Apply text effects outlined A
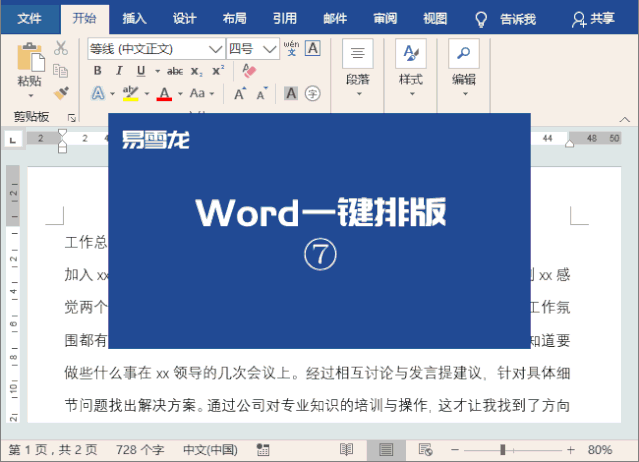Image resolution: width=639 pixels, height=462 pixels. [x=98, y=93]
